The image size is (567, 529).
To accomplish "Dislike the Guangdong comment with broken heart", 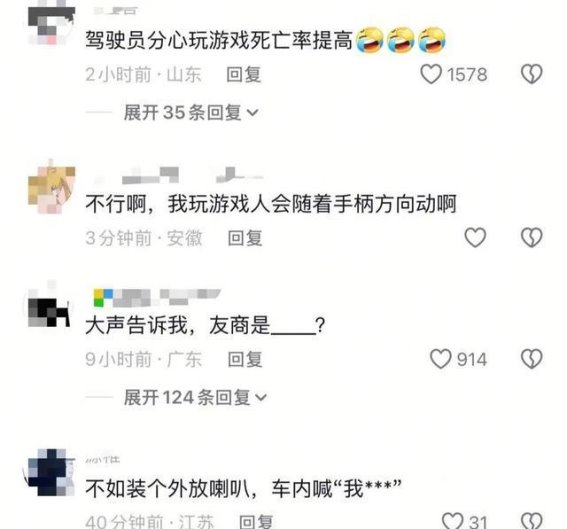I will [x=532, y=359].
